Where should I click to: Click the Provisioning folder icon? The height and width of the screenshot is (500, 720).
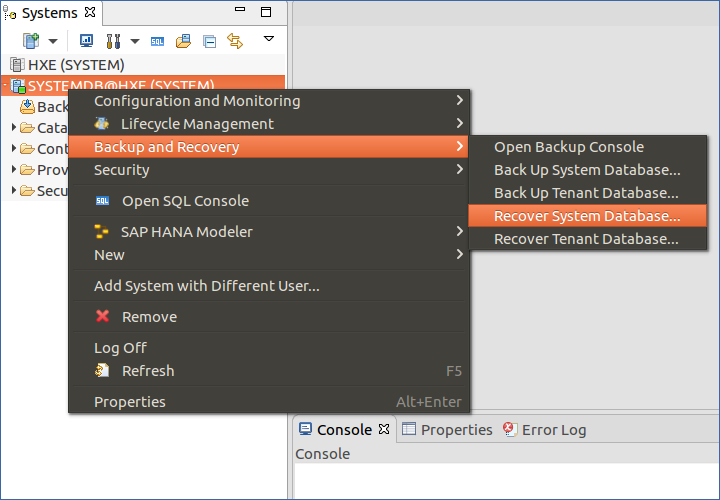point(28,170)
